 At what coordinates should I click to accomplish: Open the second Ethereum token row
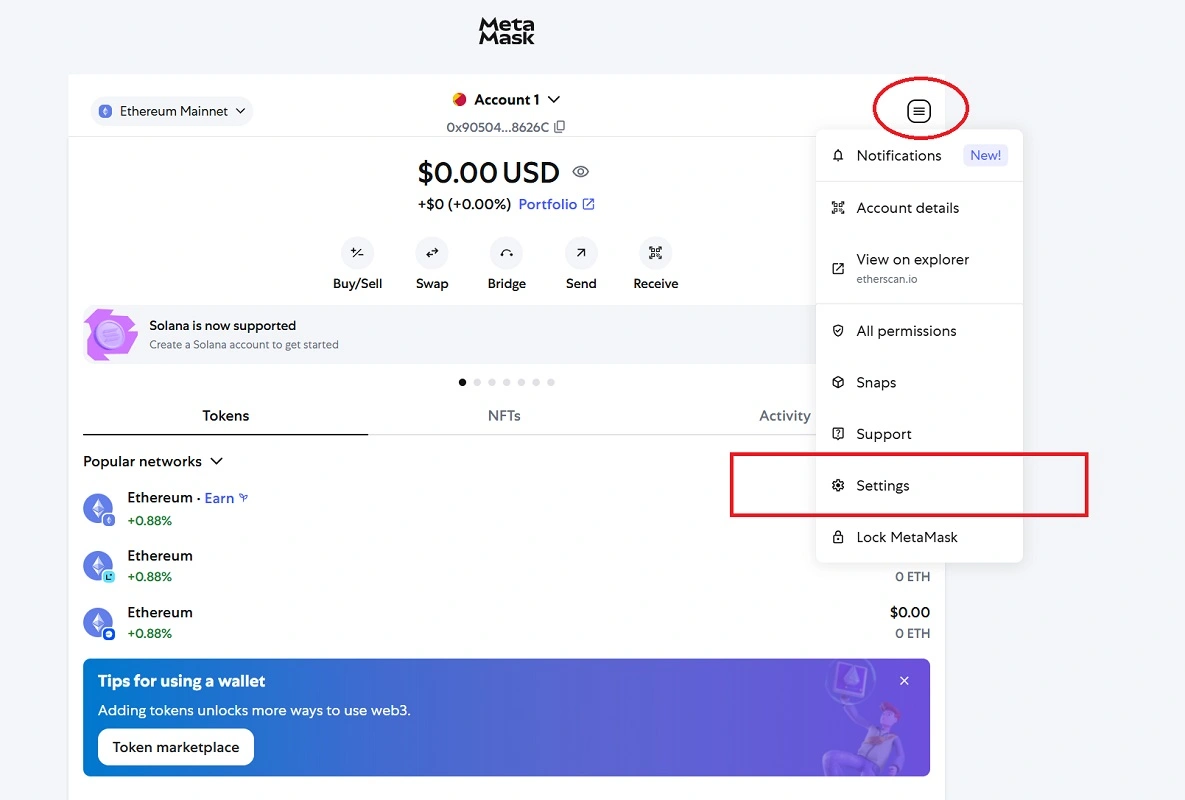point(506,566)
